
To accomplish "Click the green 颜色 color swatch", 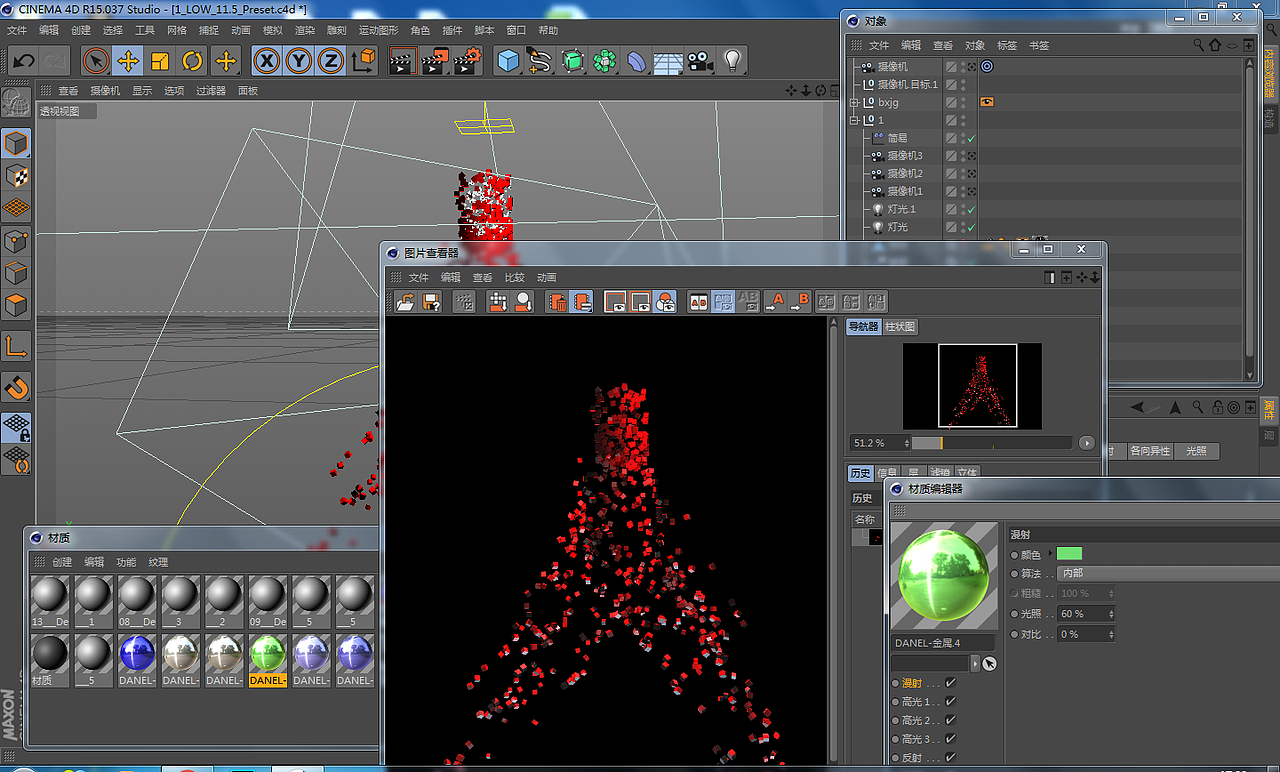I will coord(1069,553).
